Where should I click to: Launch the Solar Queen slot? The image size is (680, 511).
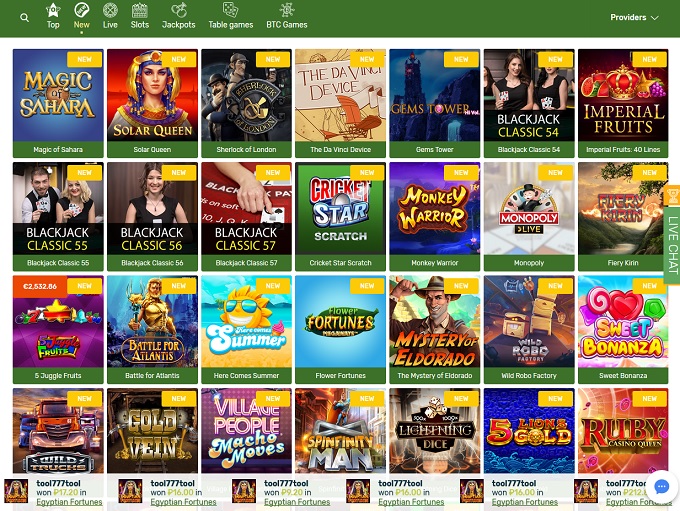click(x=152, y=95)
